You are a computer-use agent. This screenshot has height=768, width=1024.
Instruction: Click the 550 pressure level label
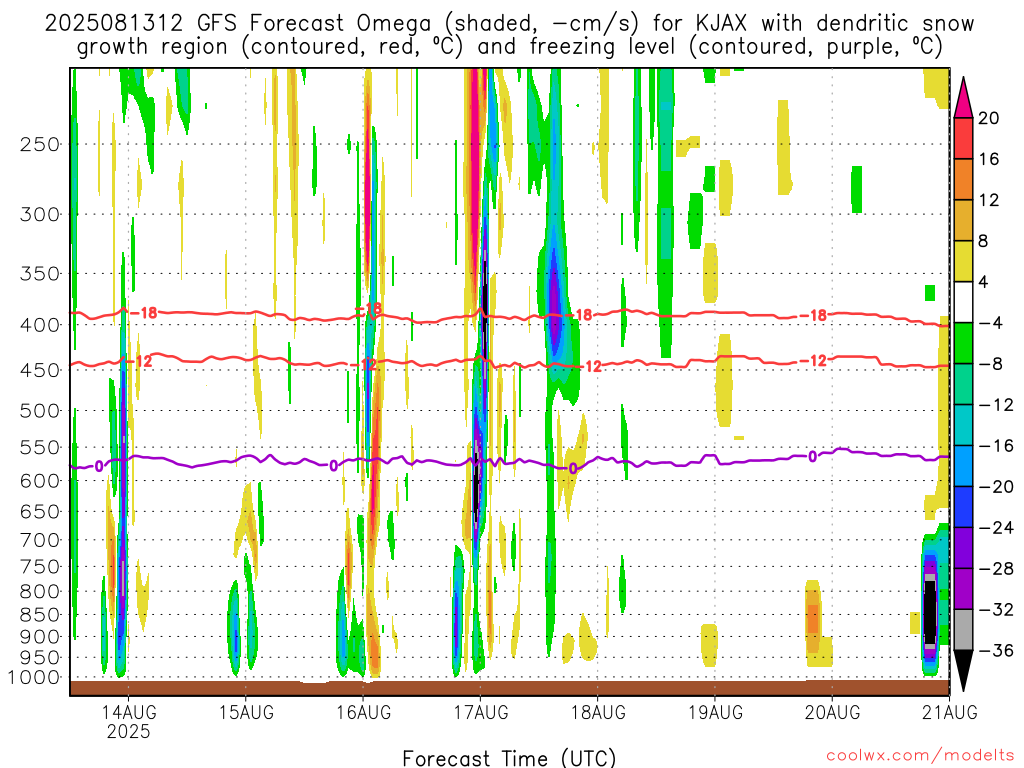coord(40,447)
